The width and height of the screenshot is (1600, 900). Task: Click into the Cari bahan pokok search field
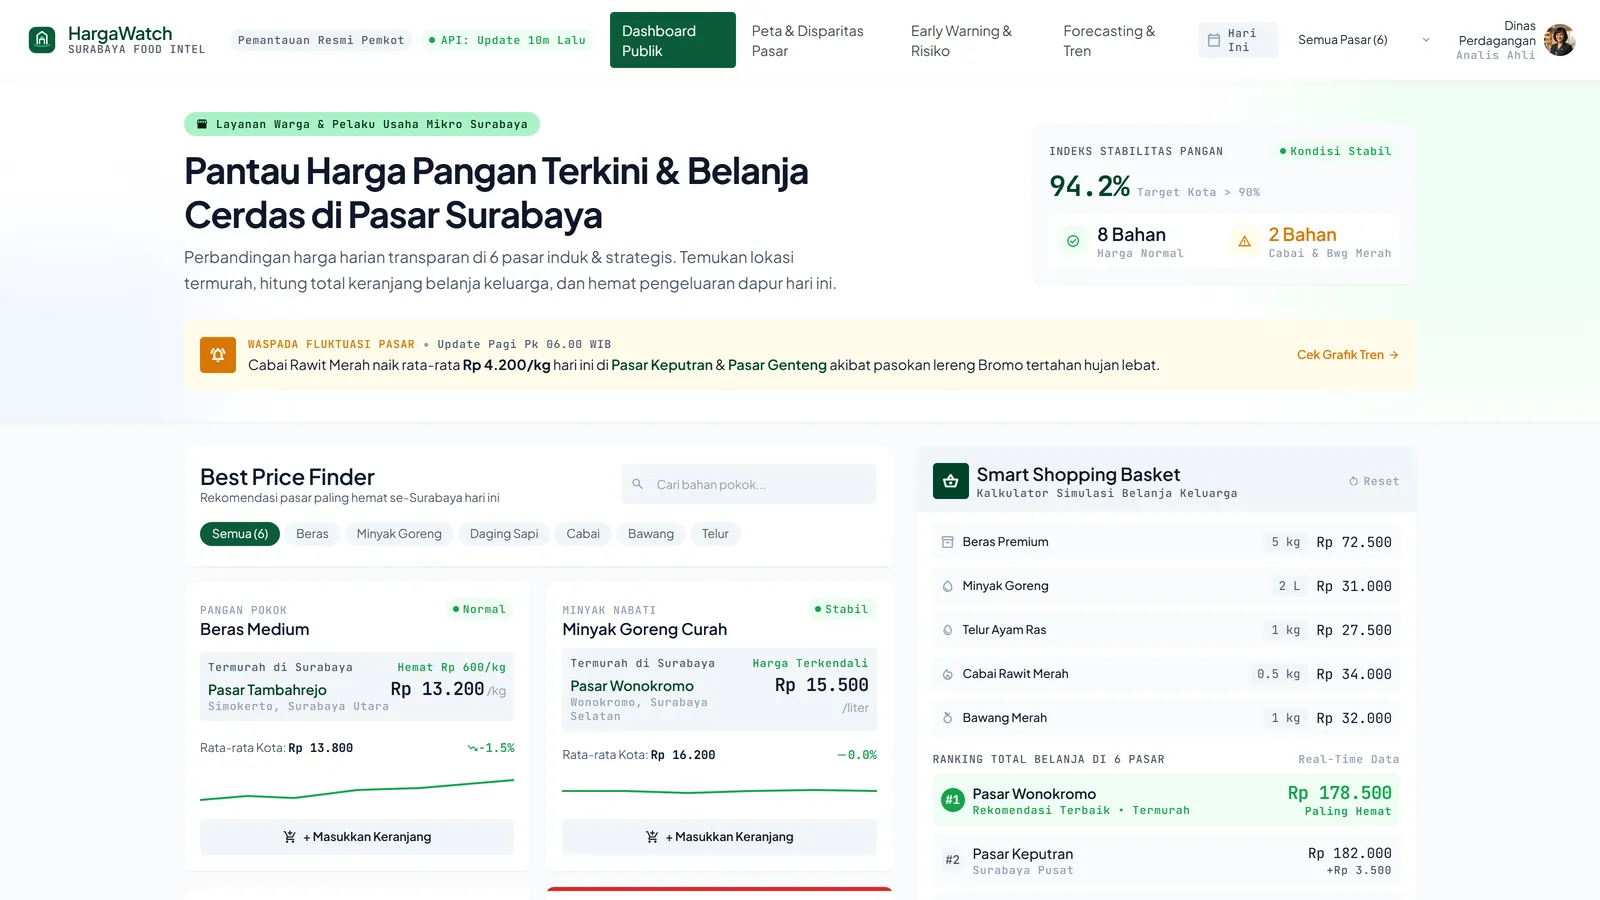point(749,484)
